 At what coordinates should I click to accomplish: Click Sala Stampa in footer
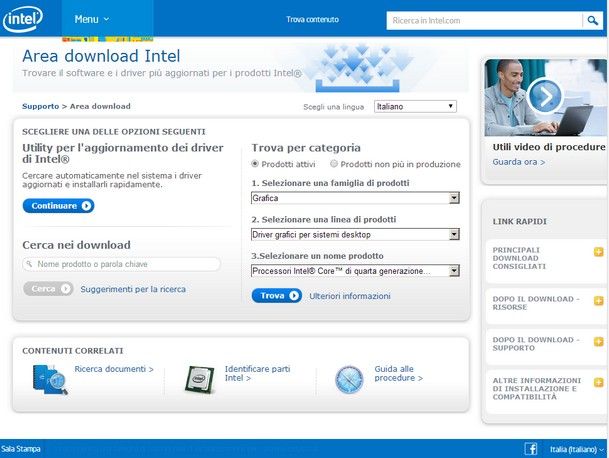coord(21,449)
